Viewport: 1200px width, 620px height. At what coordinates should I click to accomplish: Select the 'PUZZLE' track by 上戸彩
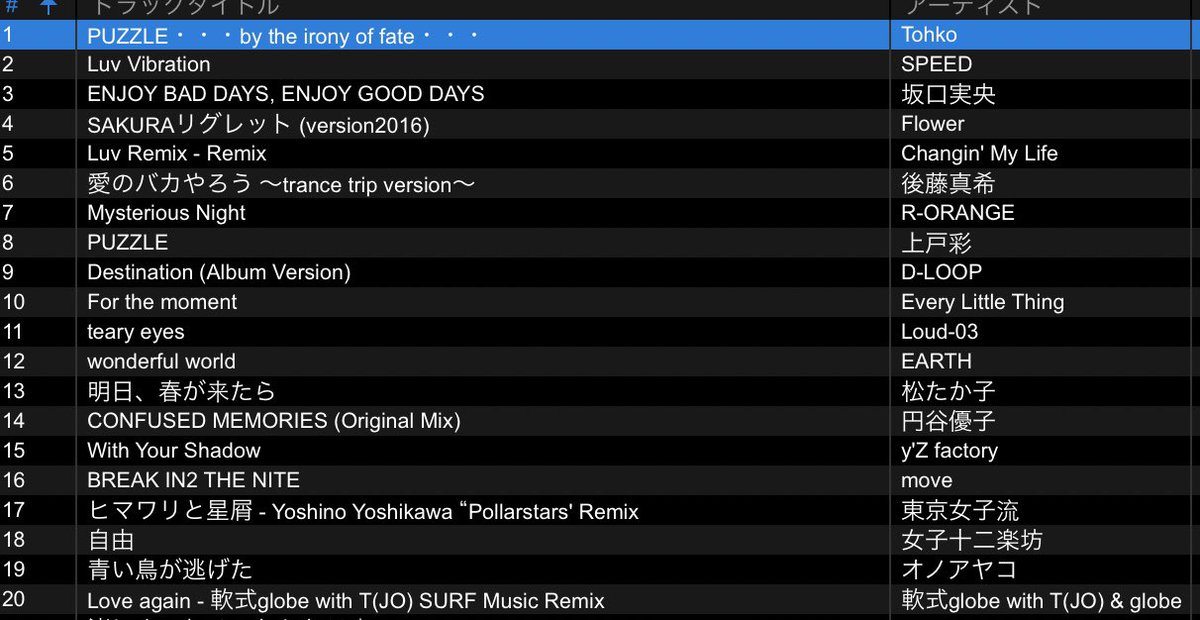(127, 243)
